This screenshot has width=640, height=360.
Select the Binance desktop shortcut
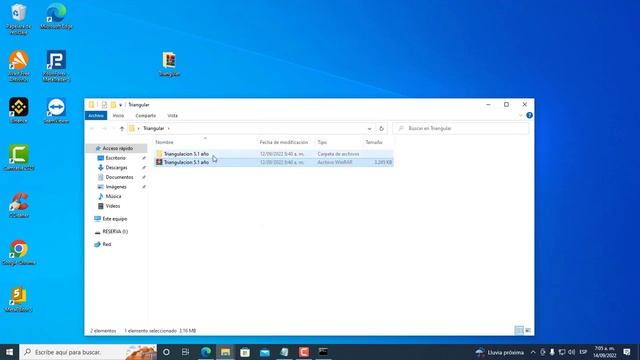18,111
